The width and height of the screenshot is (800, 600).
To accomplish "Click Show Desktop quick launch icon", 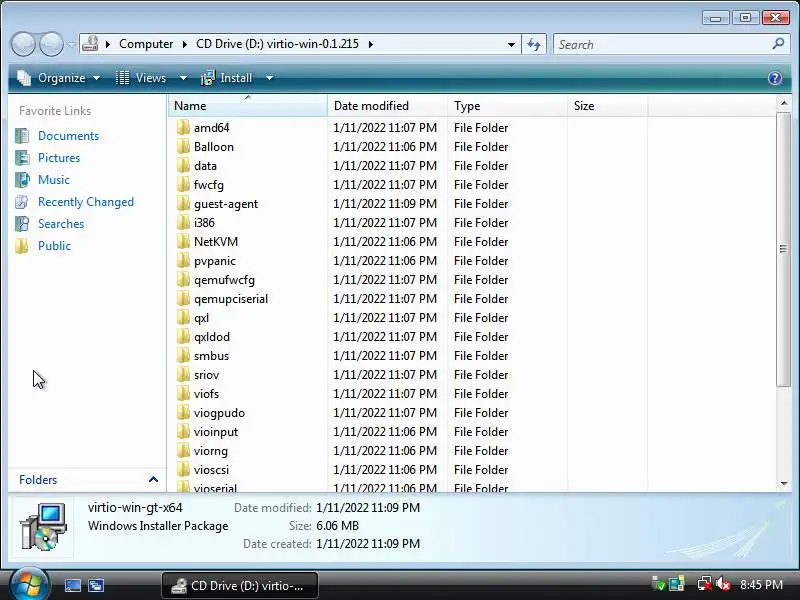I will coord(72,585).
